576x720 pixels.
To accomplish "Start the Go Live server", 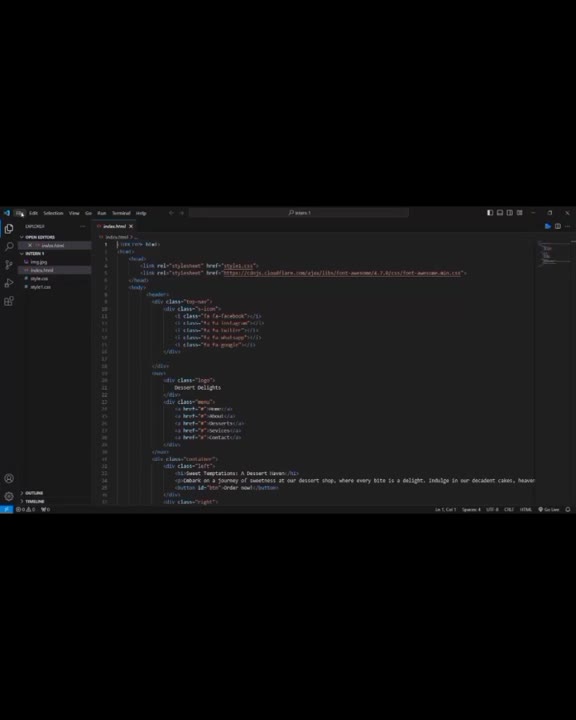I will [x=549, y=509].
